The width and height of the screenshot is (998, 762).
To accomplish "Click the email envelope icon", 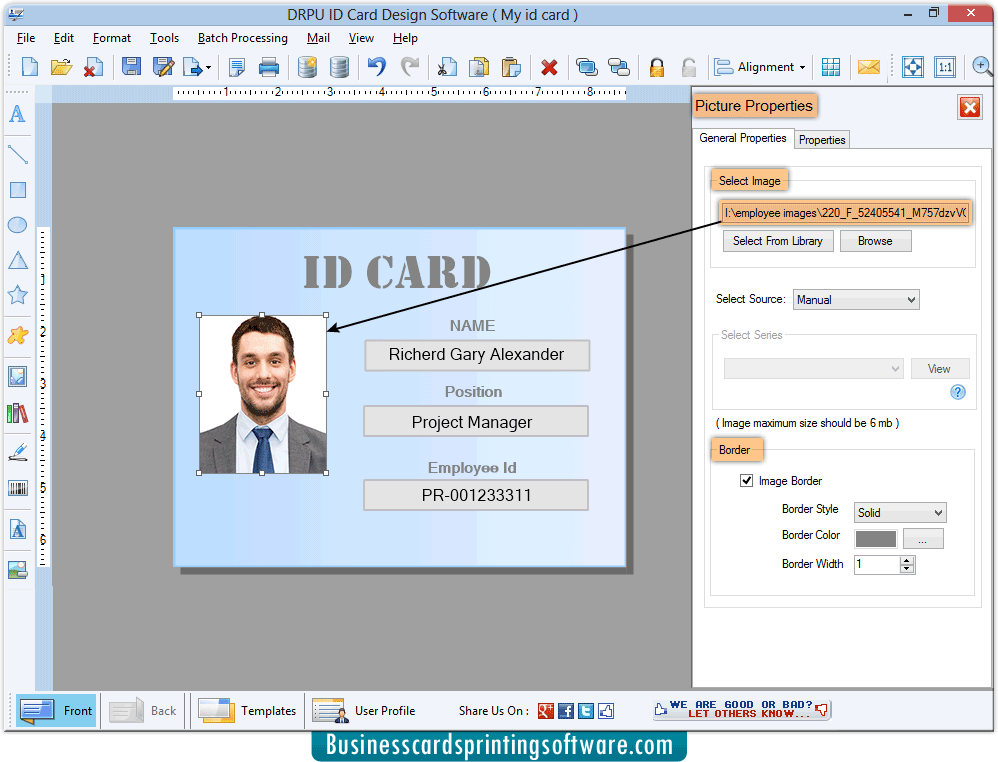I will pyautogui.click(x=869, y=67).
